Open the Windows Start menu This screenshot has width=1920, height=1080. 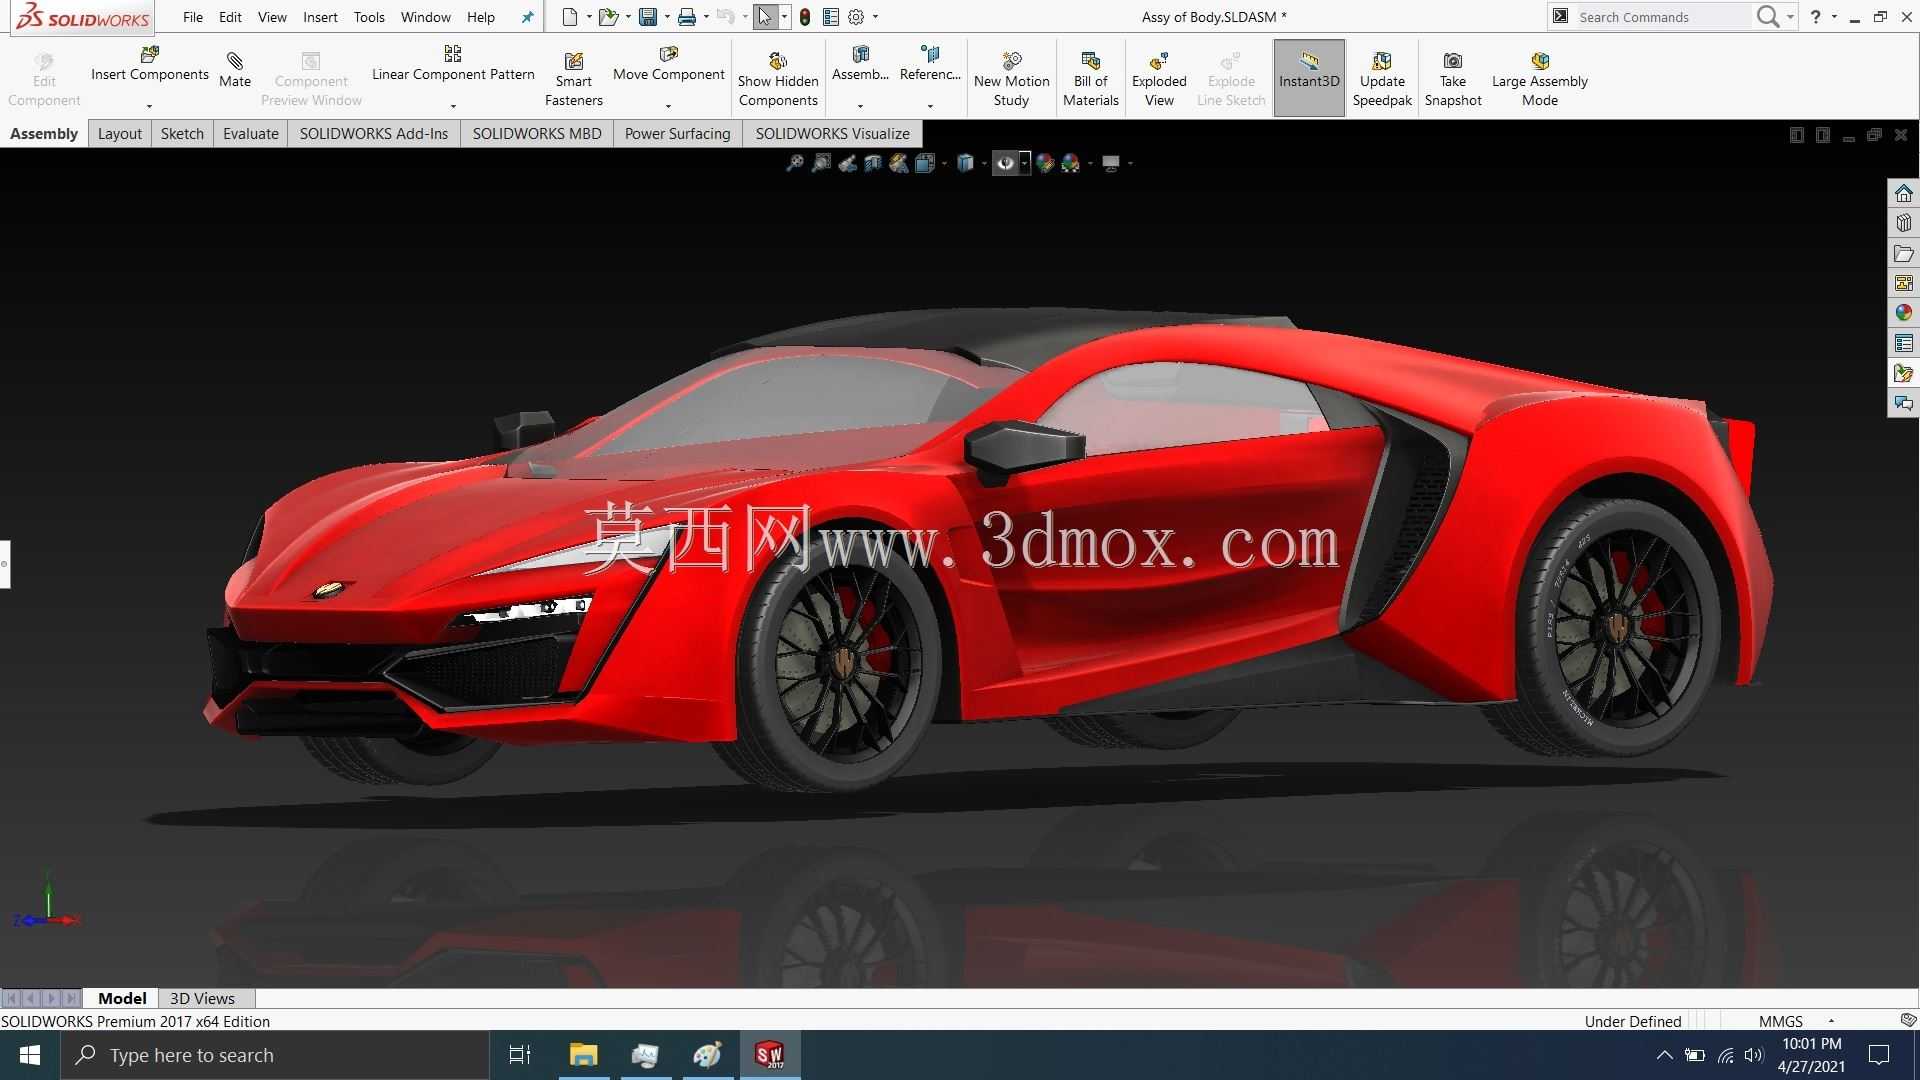click(30, 1055)
